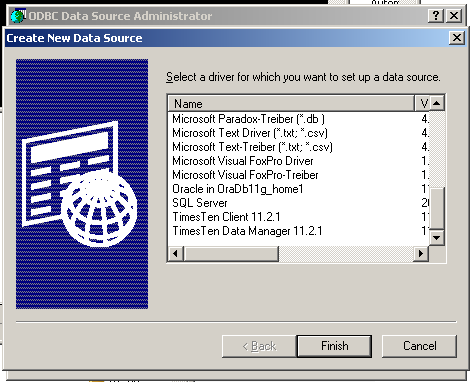
Task: Select Microsoft Visual FoxPro-Treiber row
Action: pyautogui.click(x=245, y=175)
